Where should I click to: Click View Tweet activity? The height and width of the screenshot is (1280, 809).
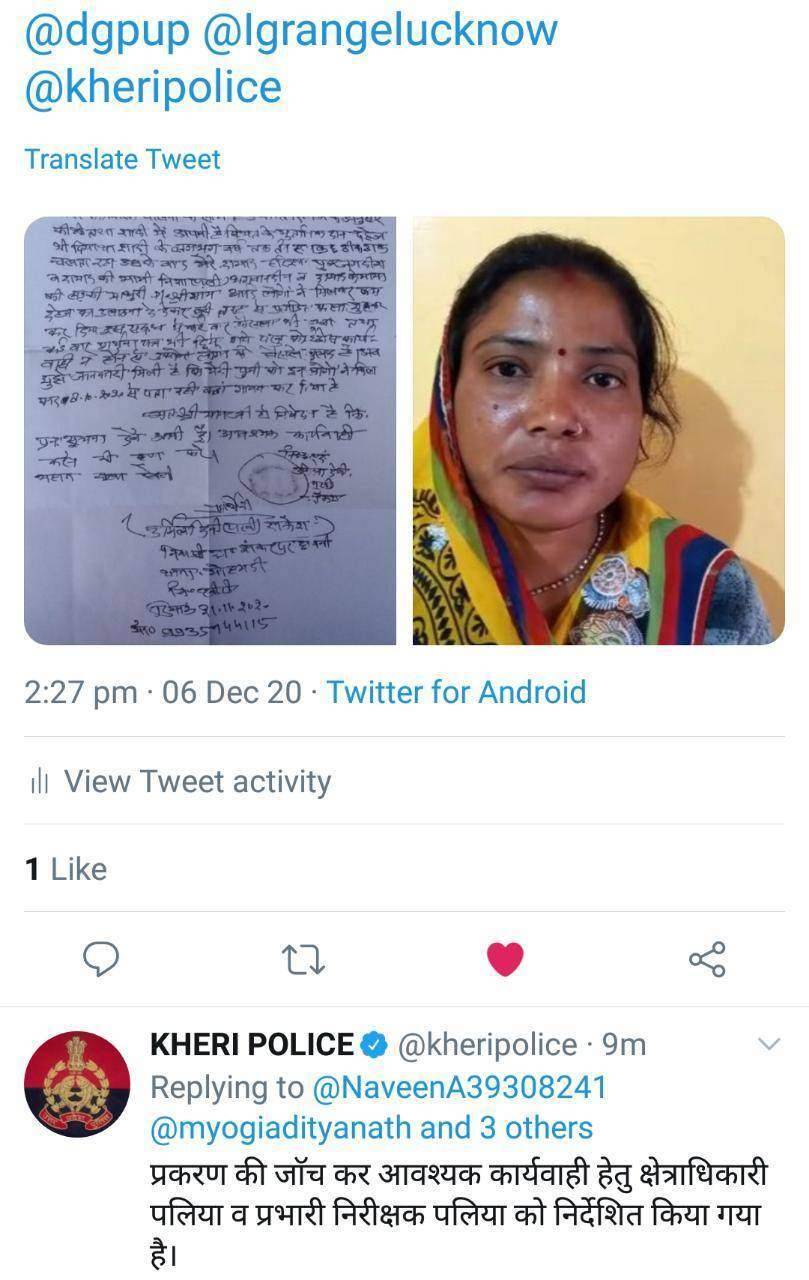tap(197, 782)
